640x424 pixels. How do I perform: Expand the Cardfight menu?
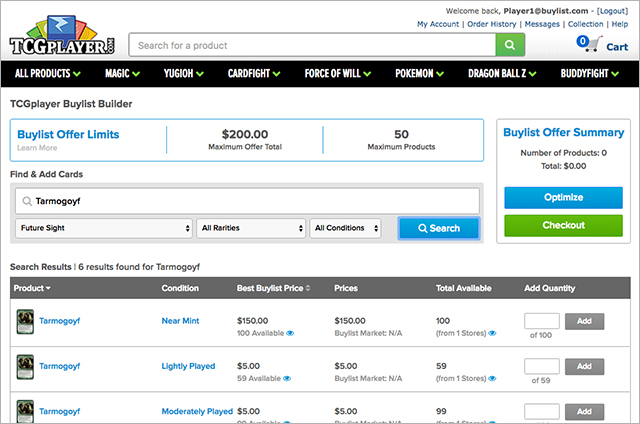(x=254, y=73)
